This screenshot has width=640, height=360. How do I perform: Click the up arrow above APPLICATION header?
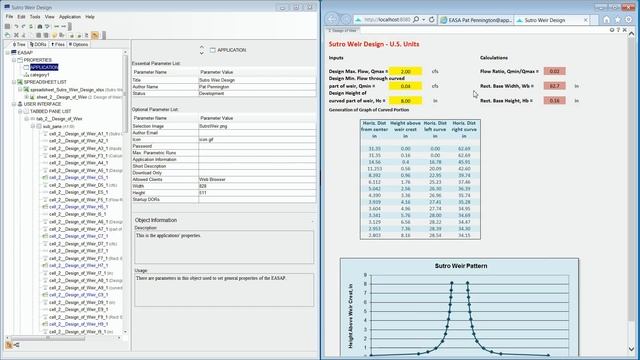tap(202, 47)
